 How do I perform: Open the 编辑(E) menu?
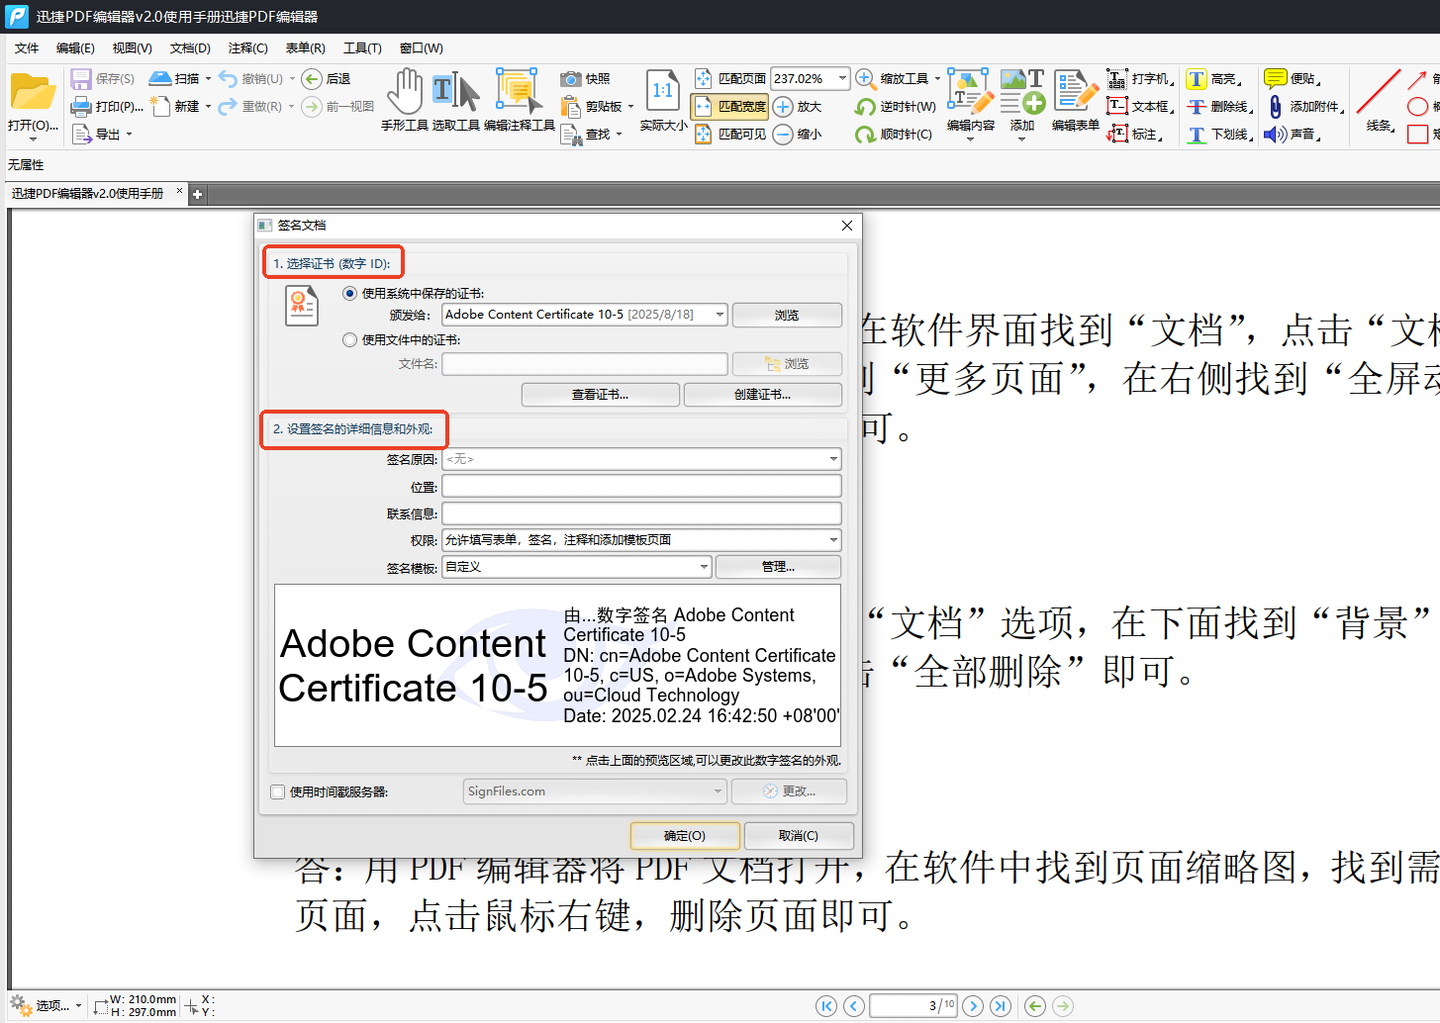75,48
